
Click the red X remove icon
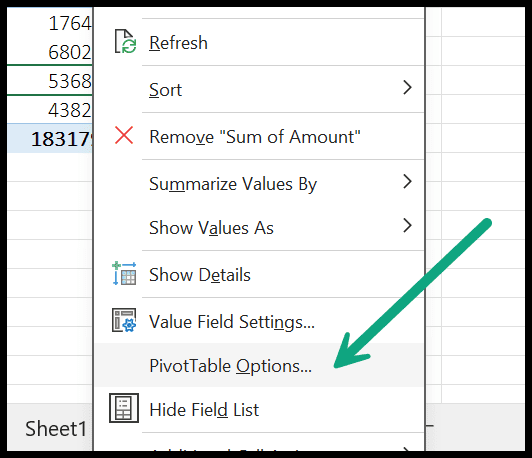pyautogui.click(x=124, y=135)
